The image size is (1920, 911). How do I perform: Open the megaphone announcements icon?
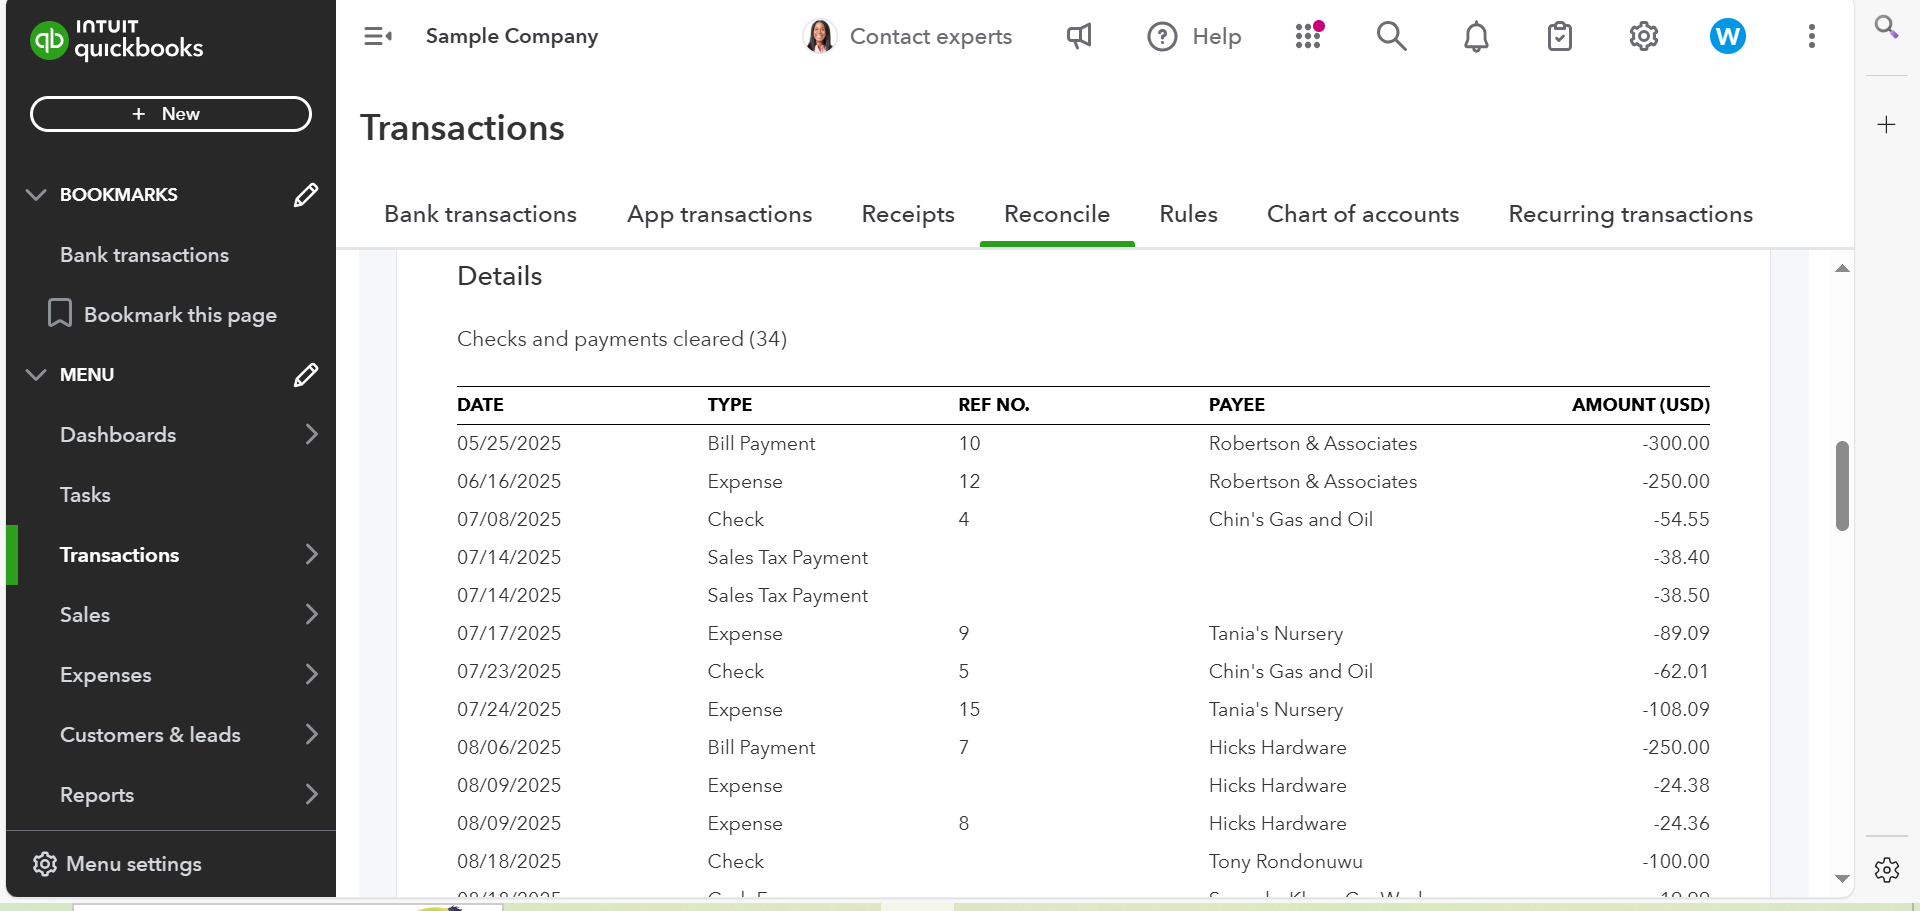1079,37
